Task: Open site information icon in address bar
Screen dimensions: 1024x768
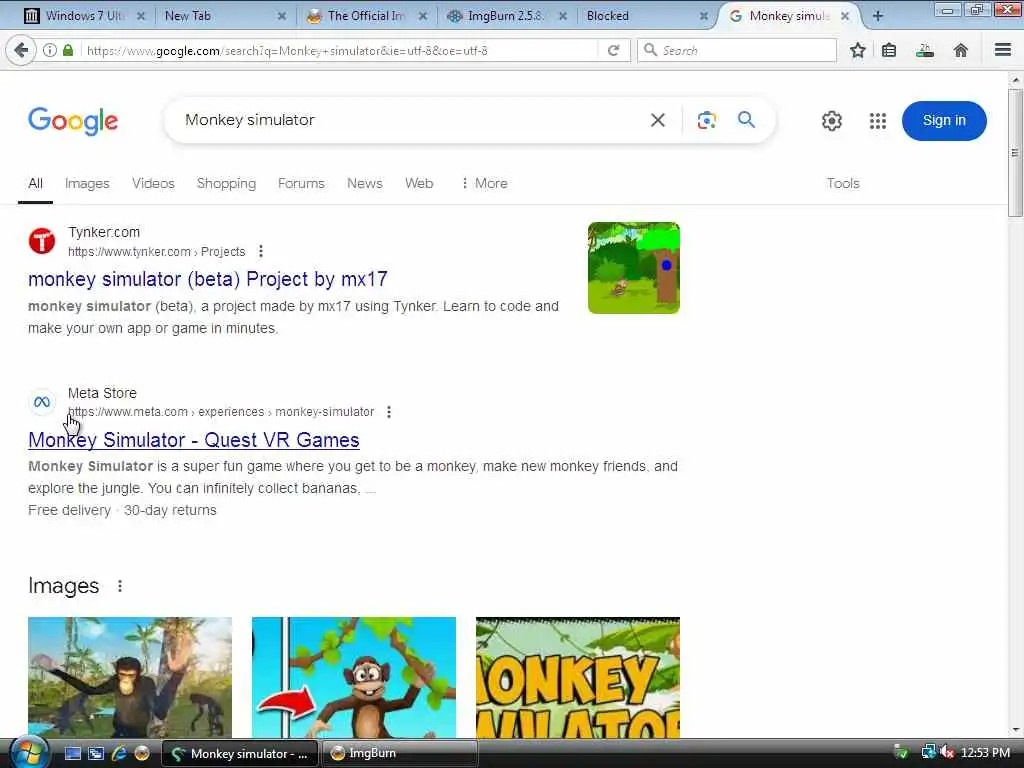Action: (50, 50)
